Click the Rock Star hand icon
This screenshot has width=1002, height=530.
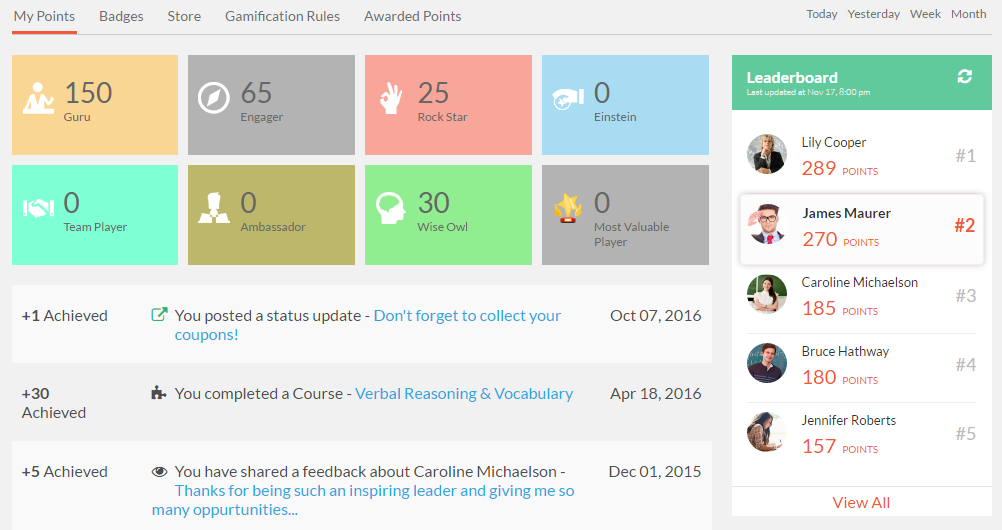(390, 98)
